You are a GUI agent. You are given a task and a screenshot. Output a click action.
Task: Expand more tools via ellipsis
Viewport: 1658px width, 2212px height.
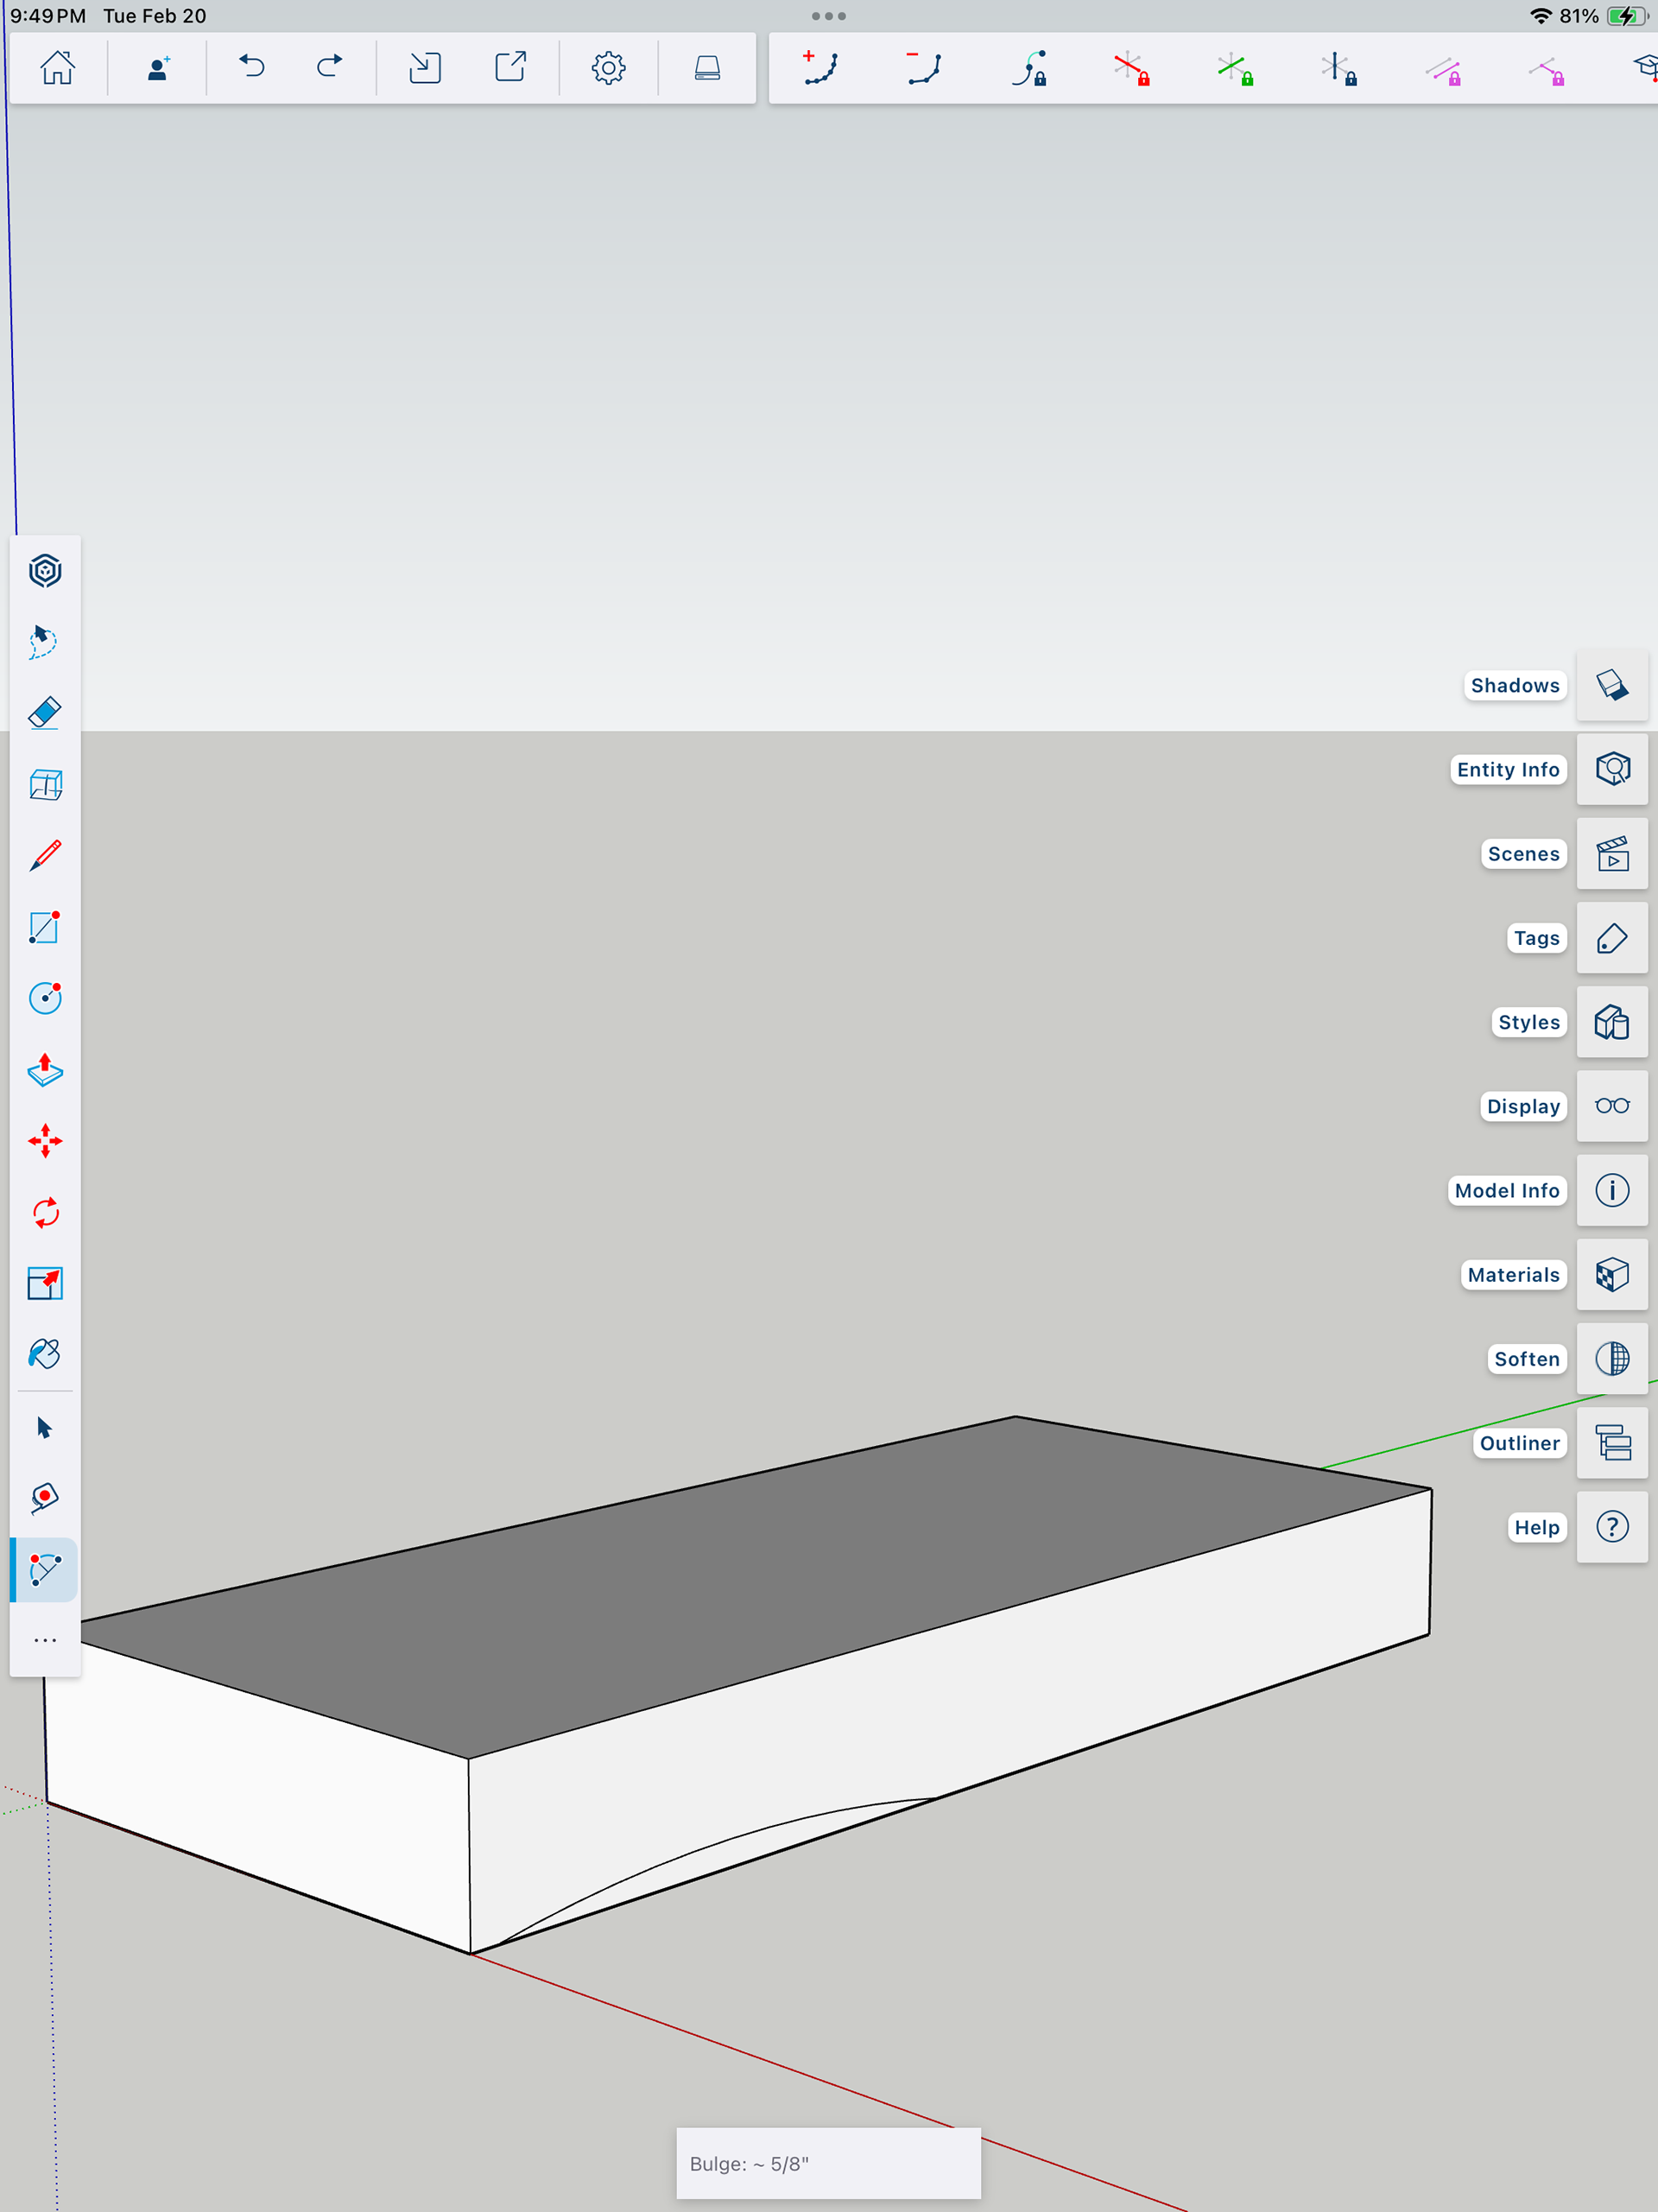pos(45,1641)
